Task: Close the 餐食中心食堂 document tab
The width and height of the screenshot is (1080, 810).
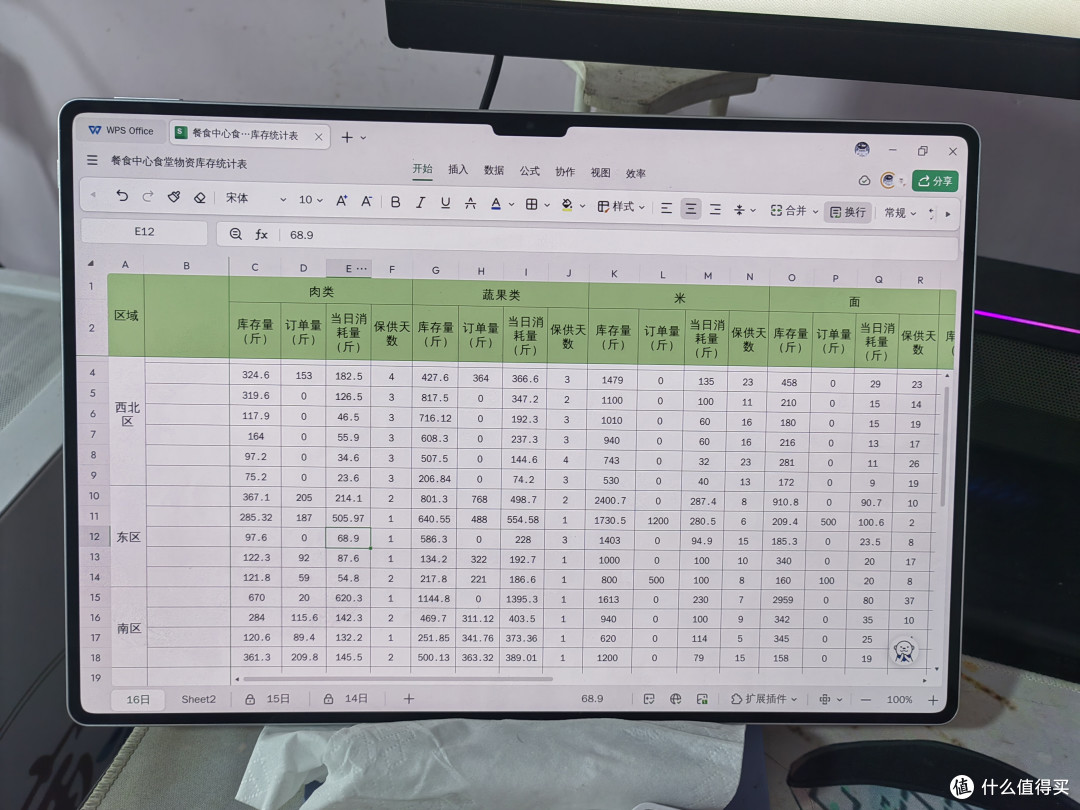Action: click(318, 136)
